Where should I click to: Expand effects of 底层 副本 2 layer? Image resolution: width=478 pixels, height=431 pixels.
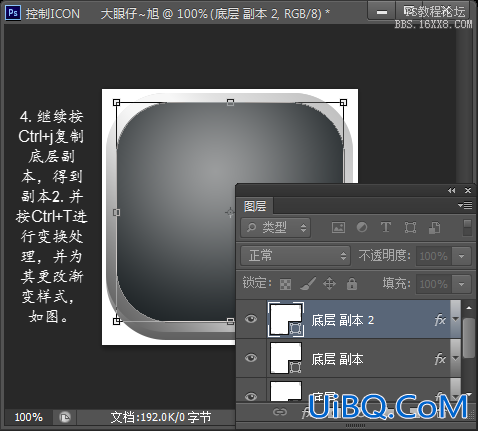pyautogui.click(x=455, y=319)
